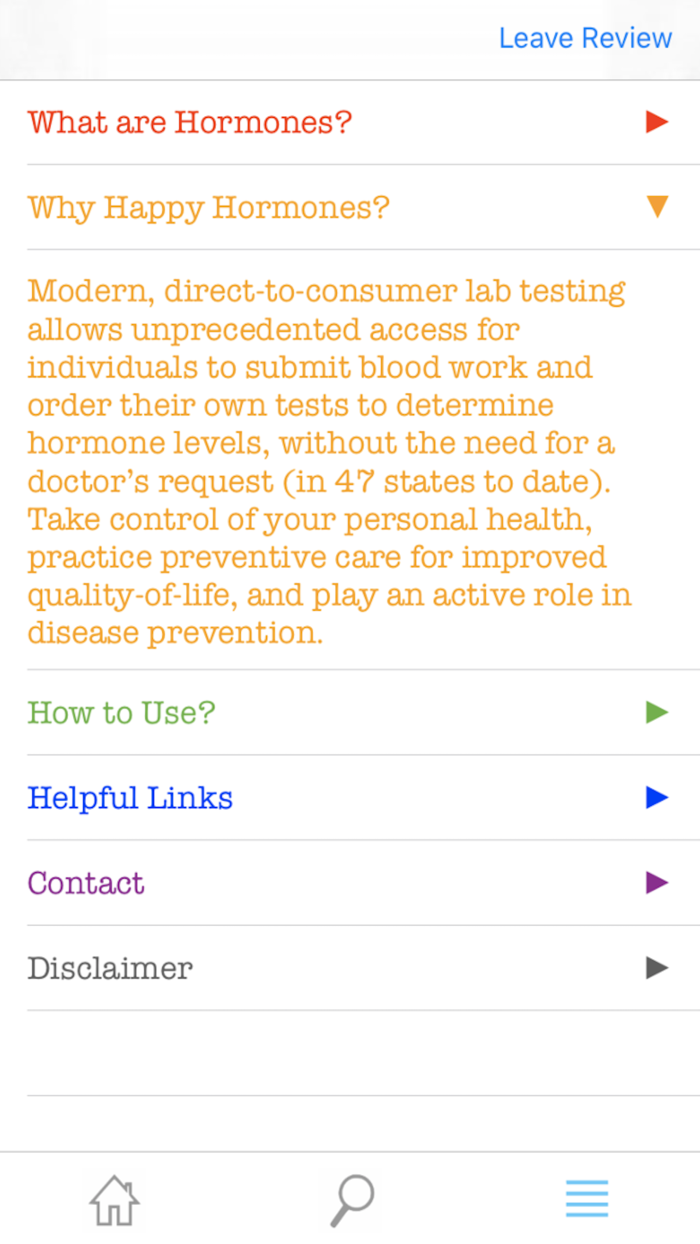
Task: Tap the Contact label
Action: click(86, 883)
